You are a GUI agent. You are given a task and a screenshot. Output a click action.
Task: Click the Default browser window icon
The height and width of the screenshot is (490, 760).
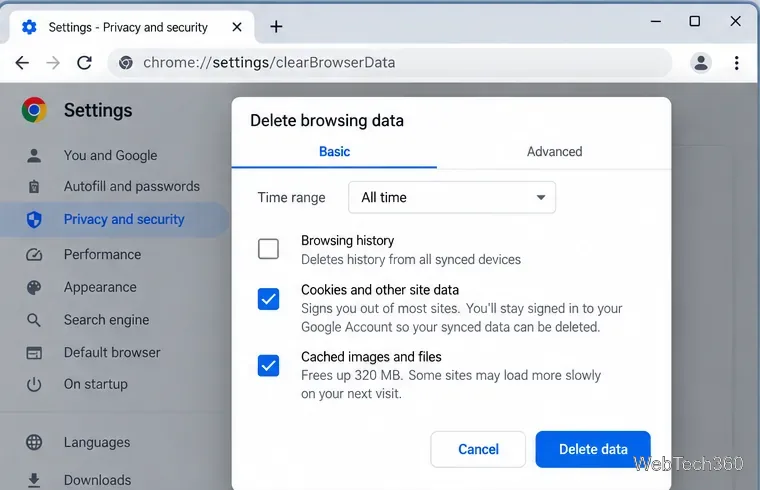(34, 353)
